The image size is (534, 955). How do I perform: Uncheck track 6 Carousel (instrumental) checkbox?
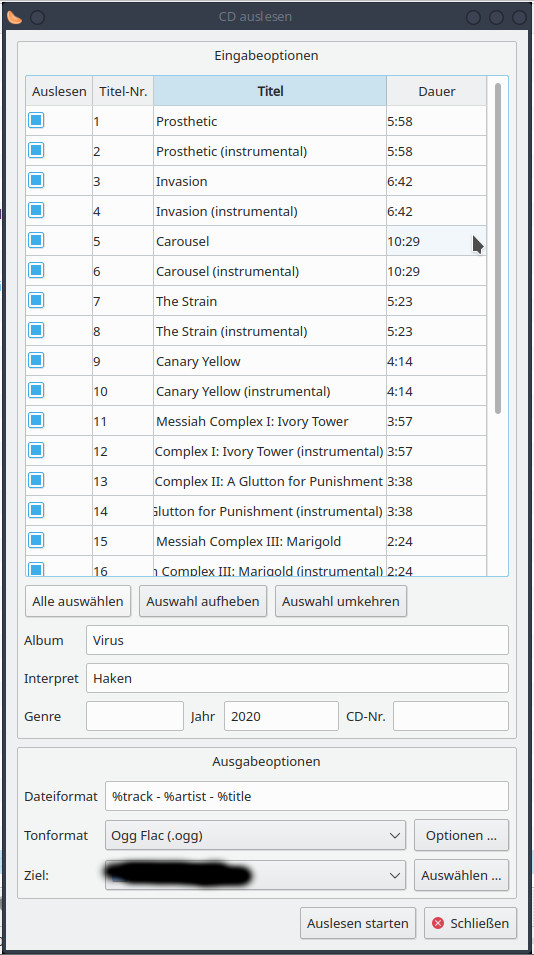36,270
